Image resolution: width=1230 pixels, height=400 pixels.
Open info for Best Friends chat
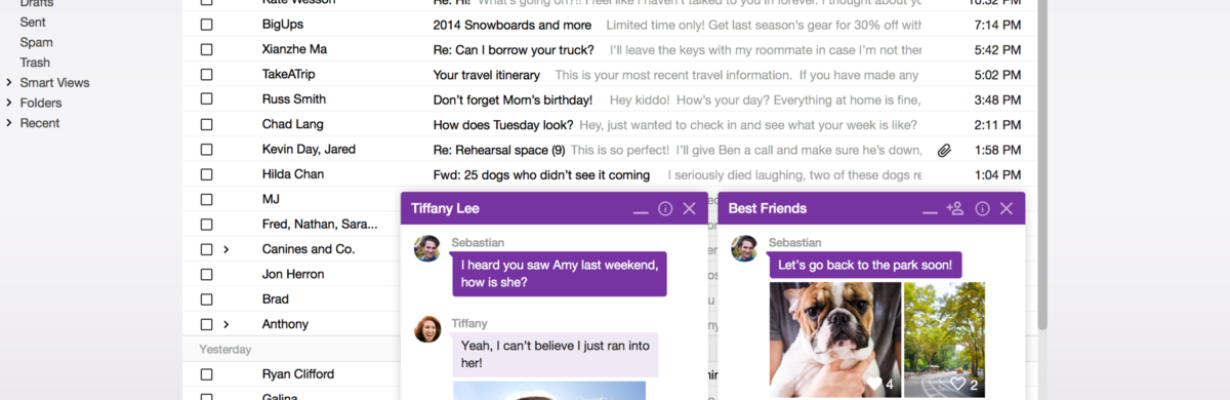(982, 209)
